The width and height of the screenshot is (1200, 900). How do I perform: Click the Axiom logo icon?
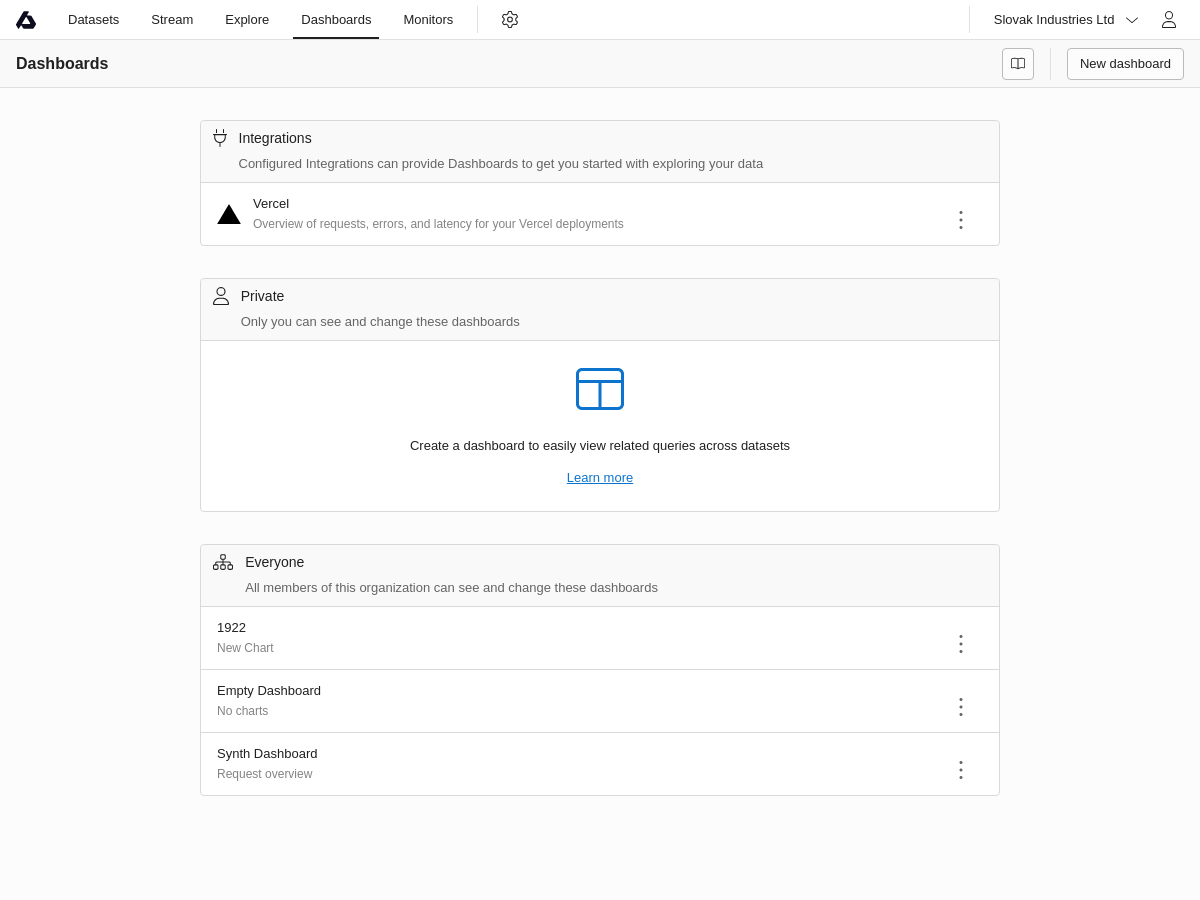coord(26,20)
